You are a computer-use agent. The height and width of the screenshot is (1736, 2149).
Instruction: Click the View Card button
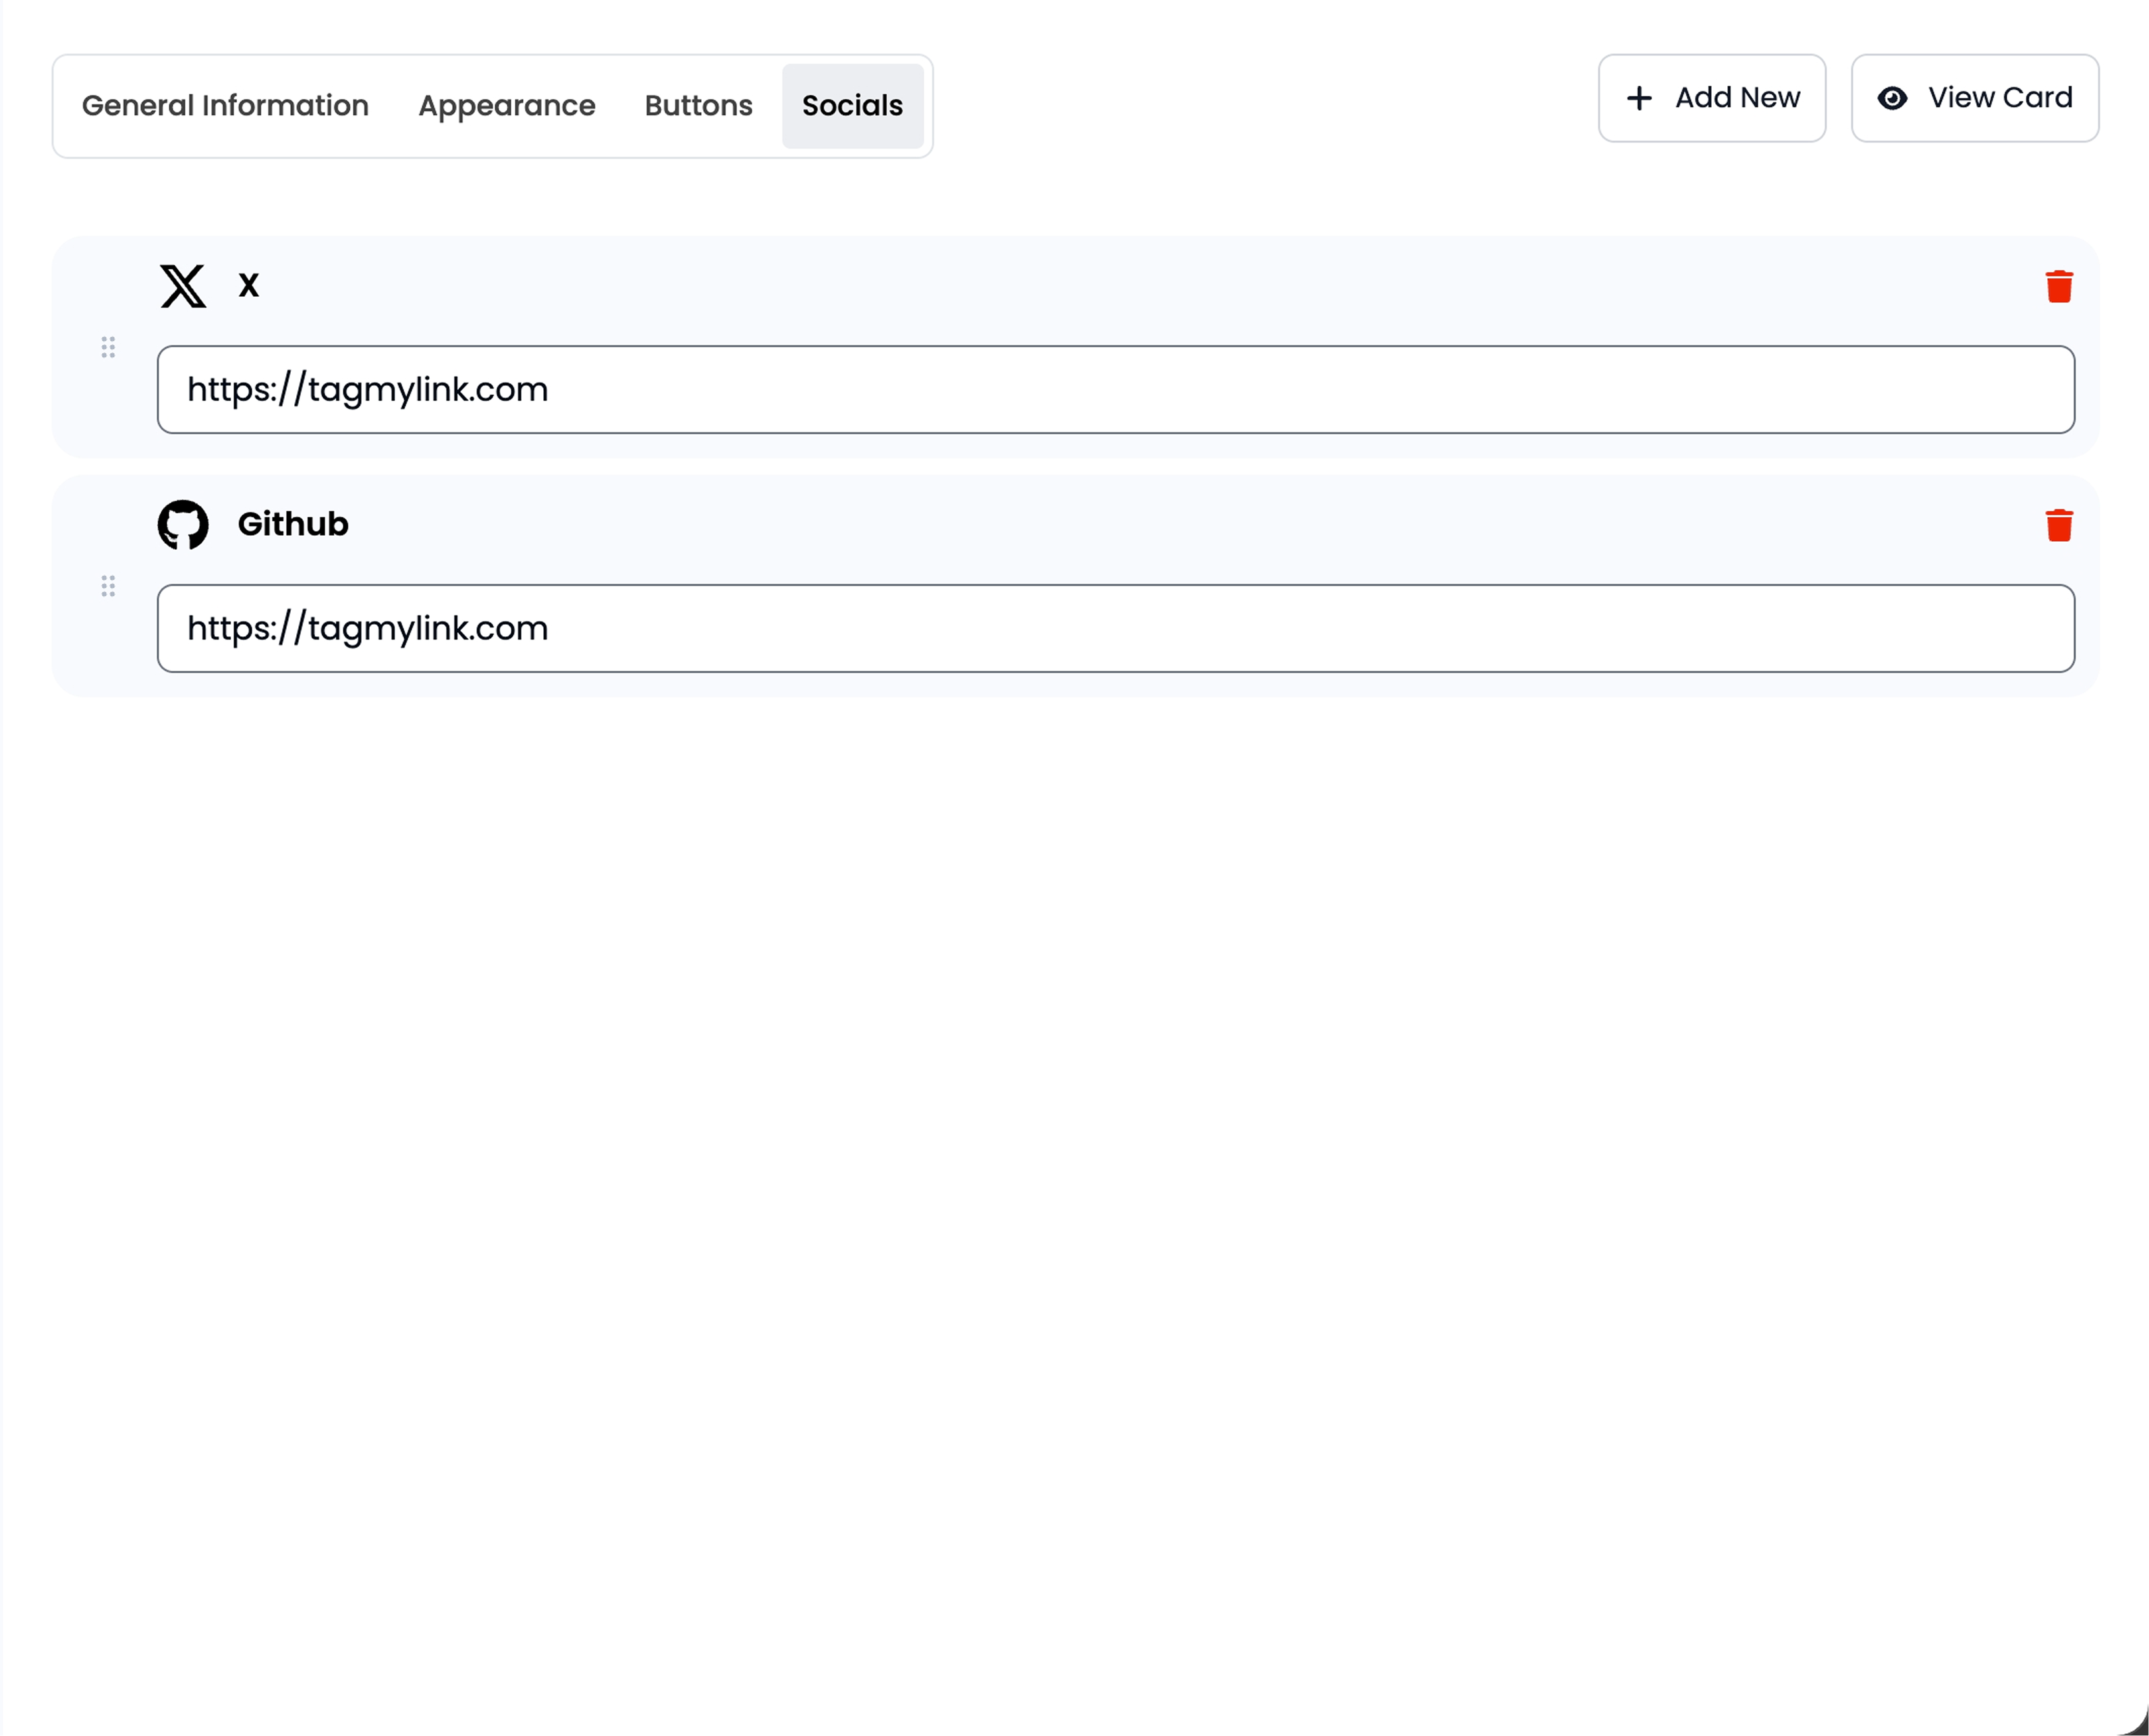[1975, 98]
